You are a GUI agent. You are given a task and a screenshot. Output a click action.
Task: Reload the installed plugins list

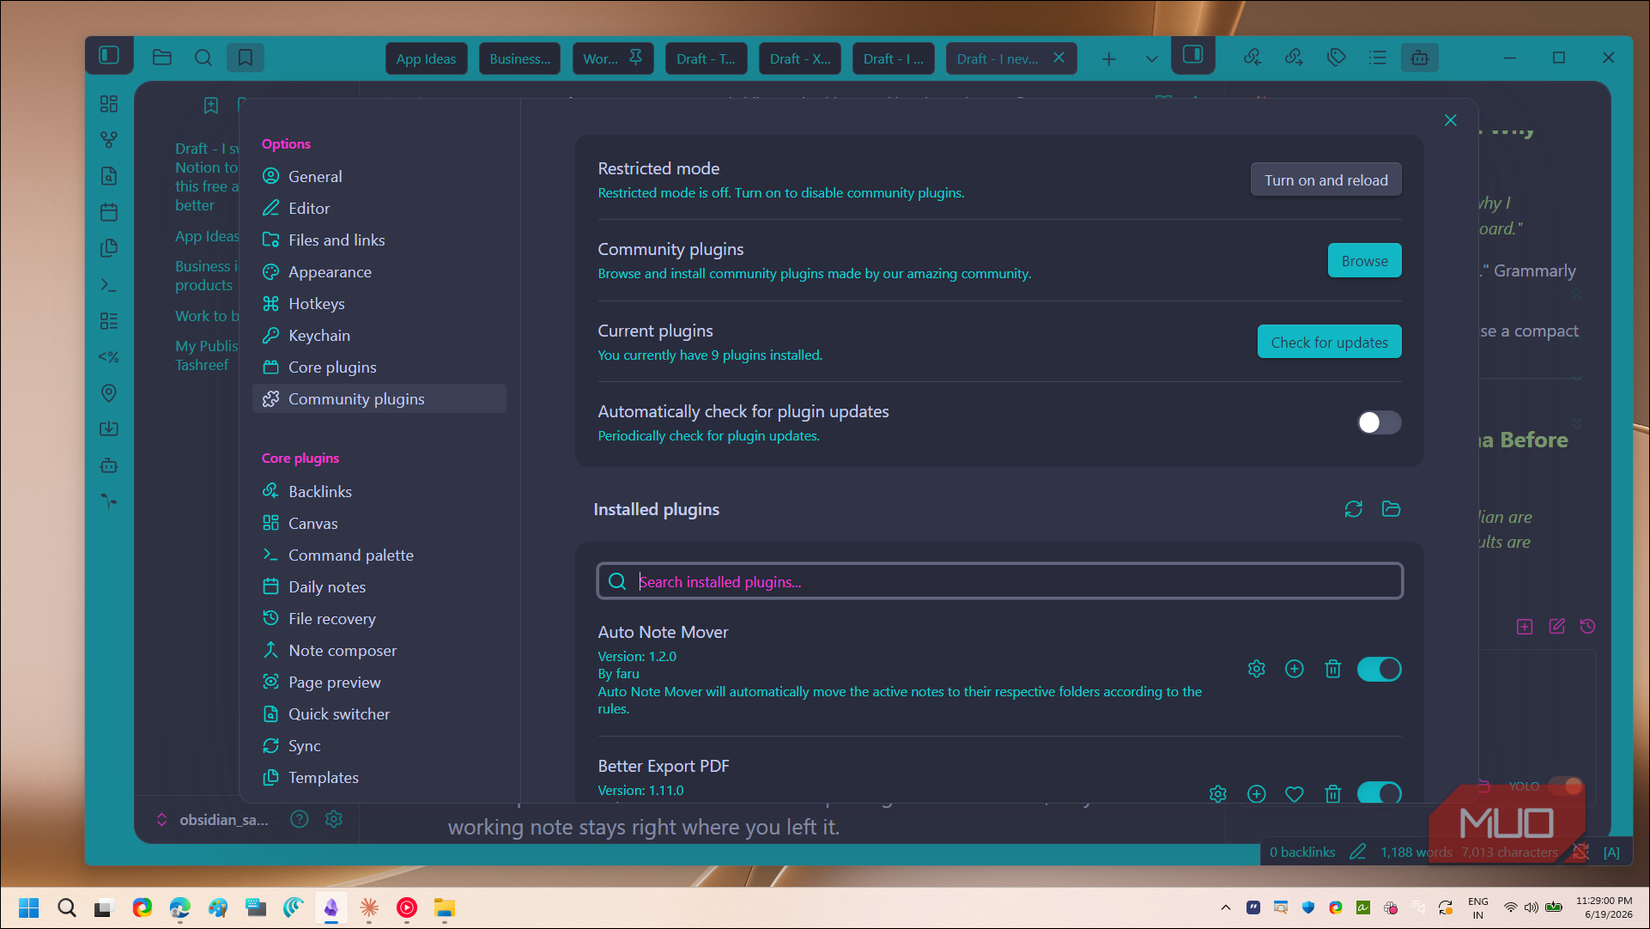tap(1353, 509)
